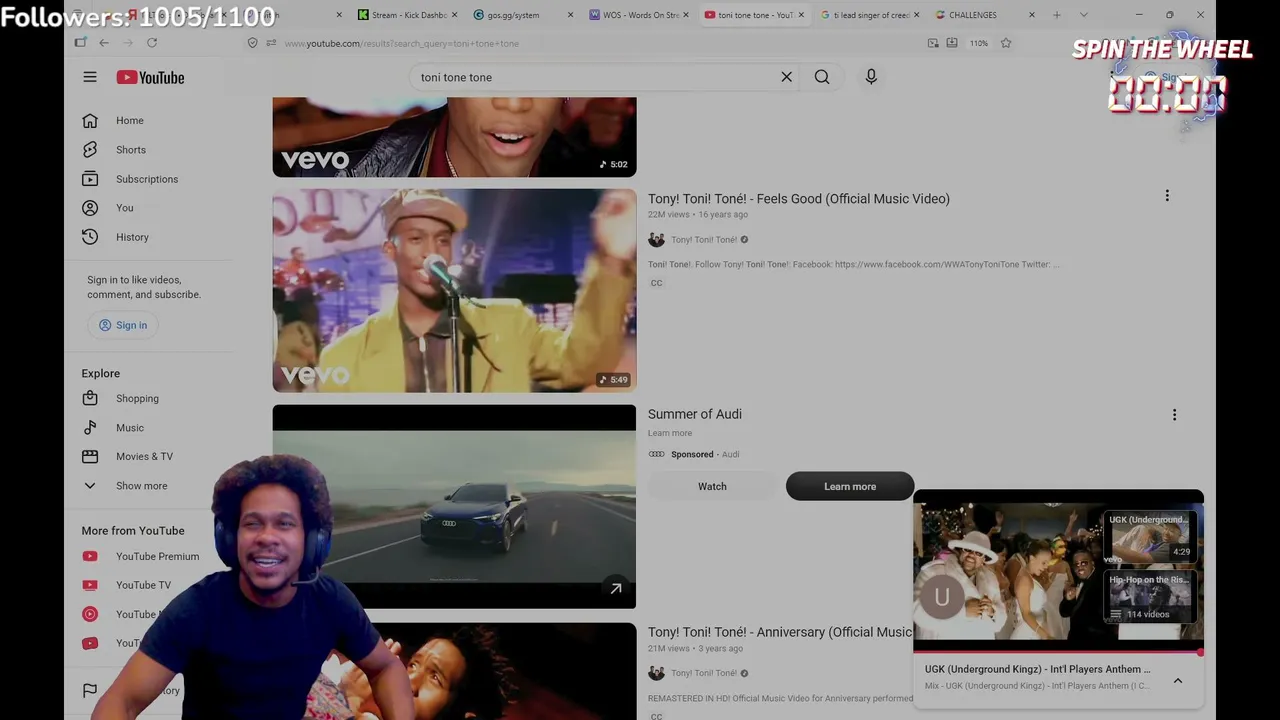Open the Feels Good video thumbnail

(x=454, y=290)
